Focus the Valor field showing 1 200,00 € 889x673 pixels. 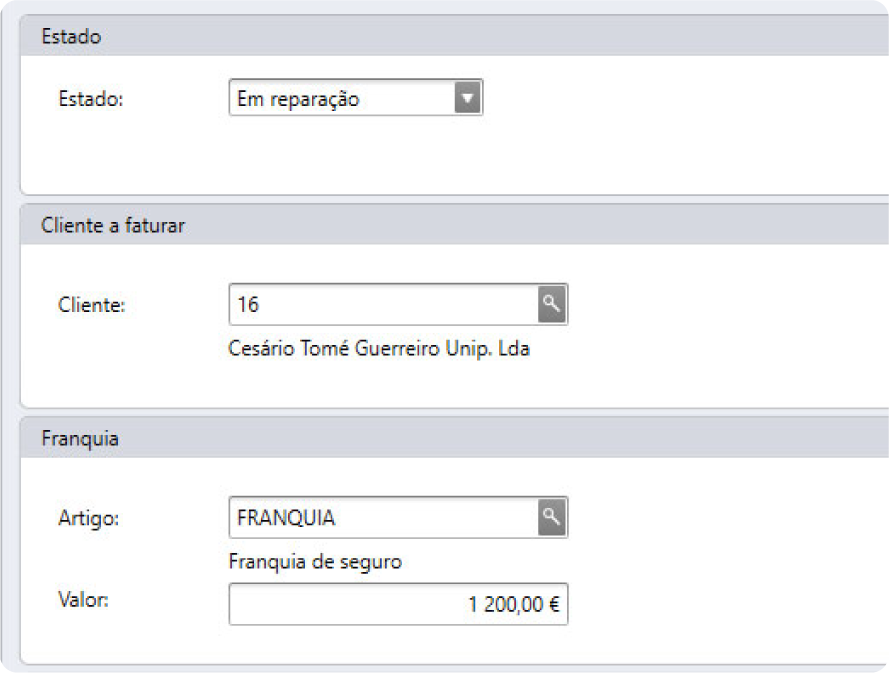[x=398, y=605]
